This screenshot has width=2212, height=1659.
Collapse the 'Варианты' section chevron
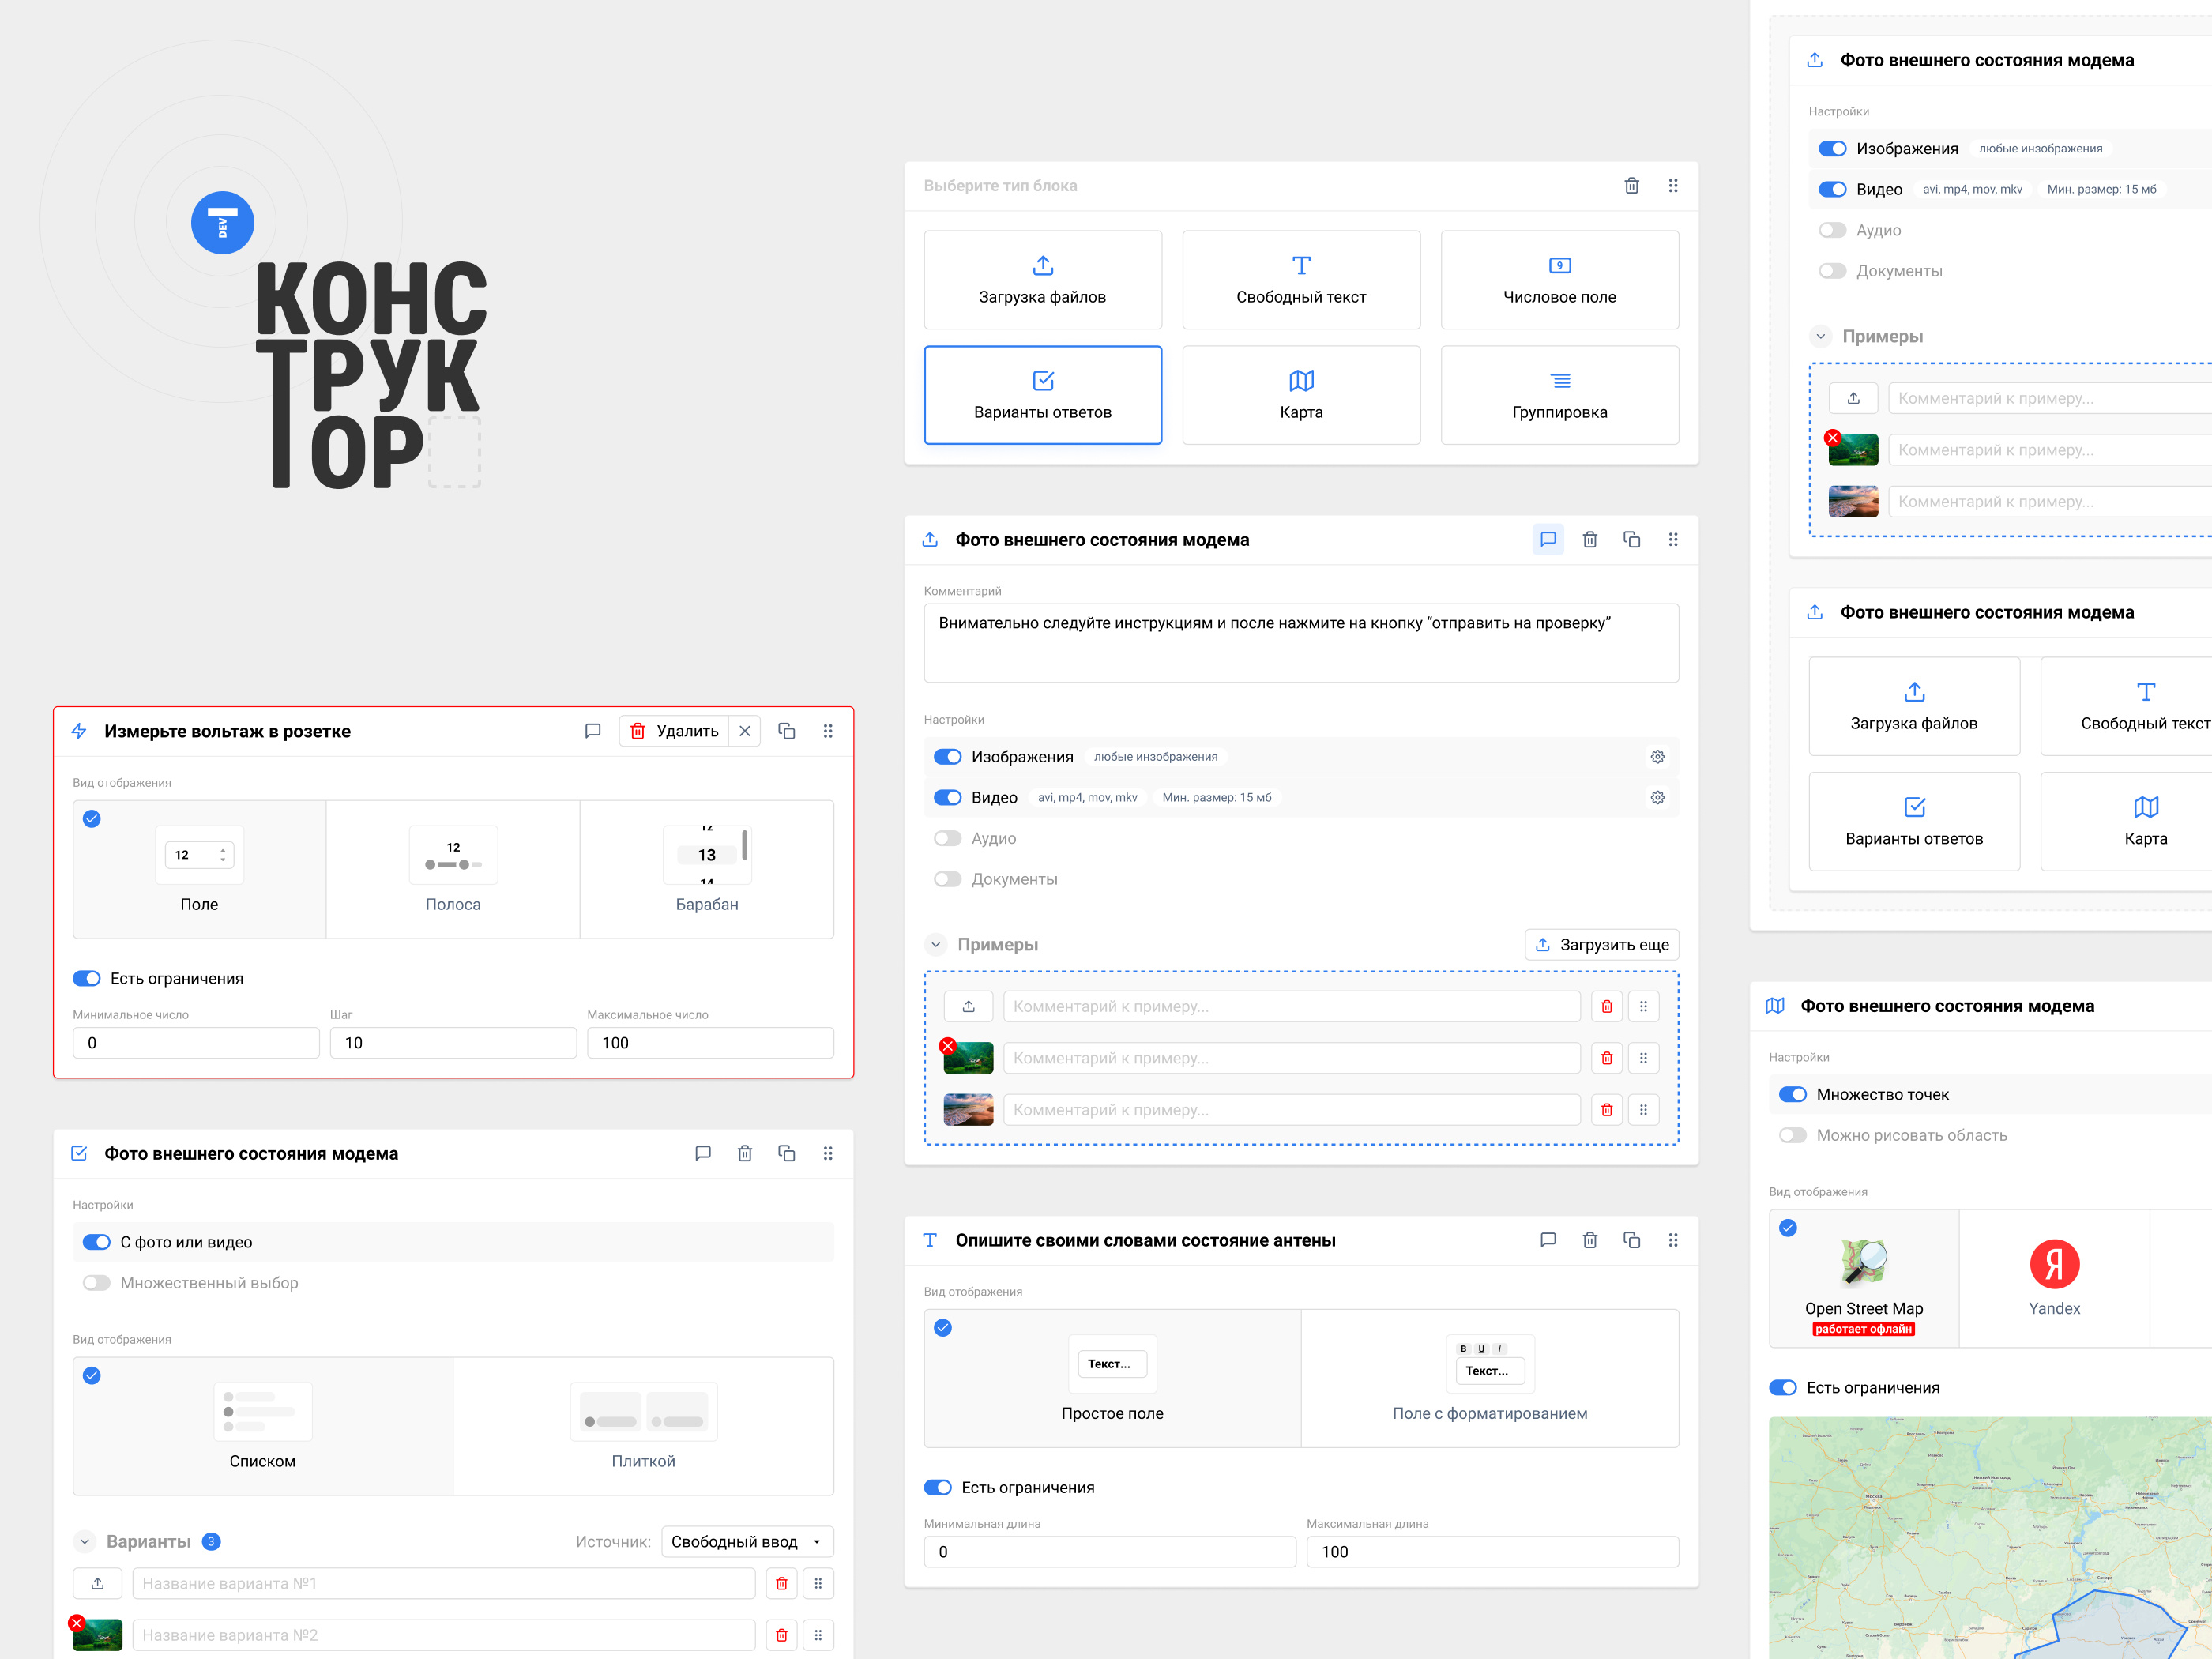point(84,1541)
